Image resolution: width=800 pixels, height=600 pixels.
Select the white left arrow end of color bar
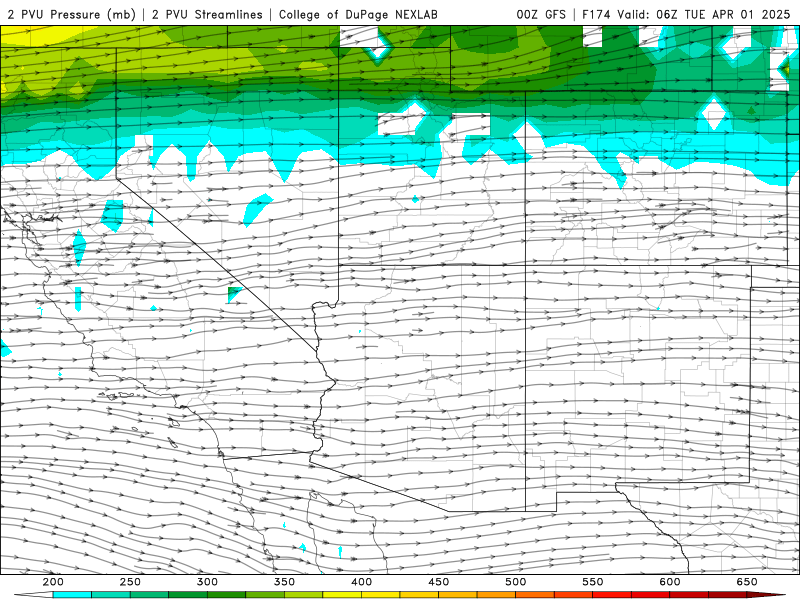click(x=33, y=595)
